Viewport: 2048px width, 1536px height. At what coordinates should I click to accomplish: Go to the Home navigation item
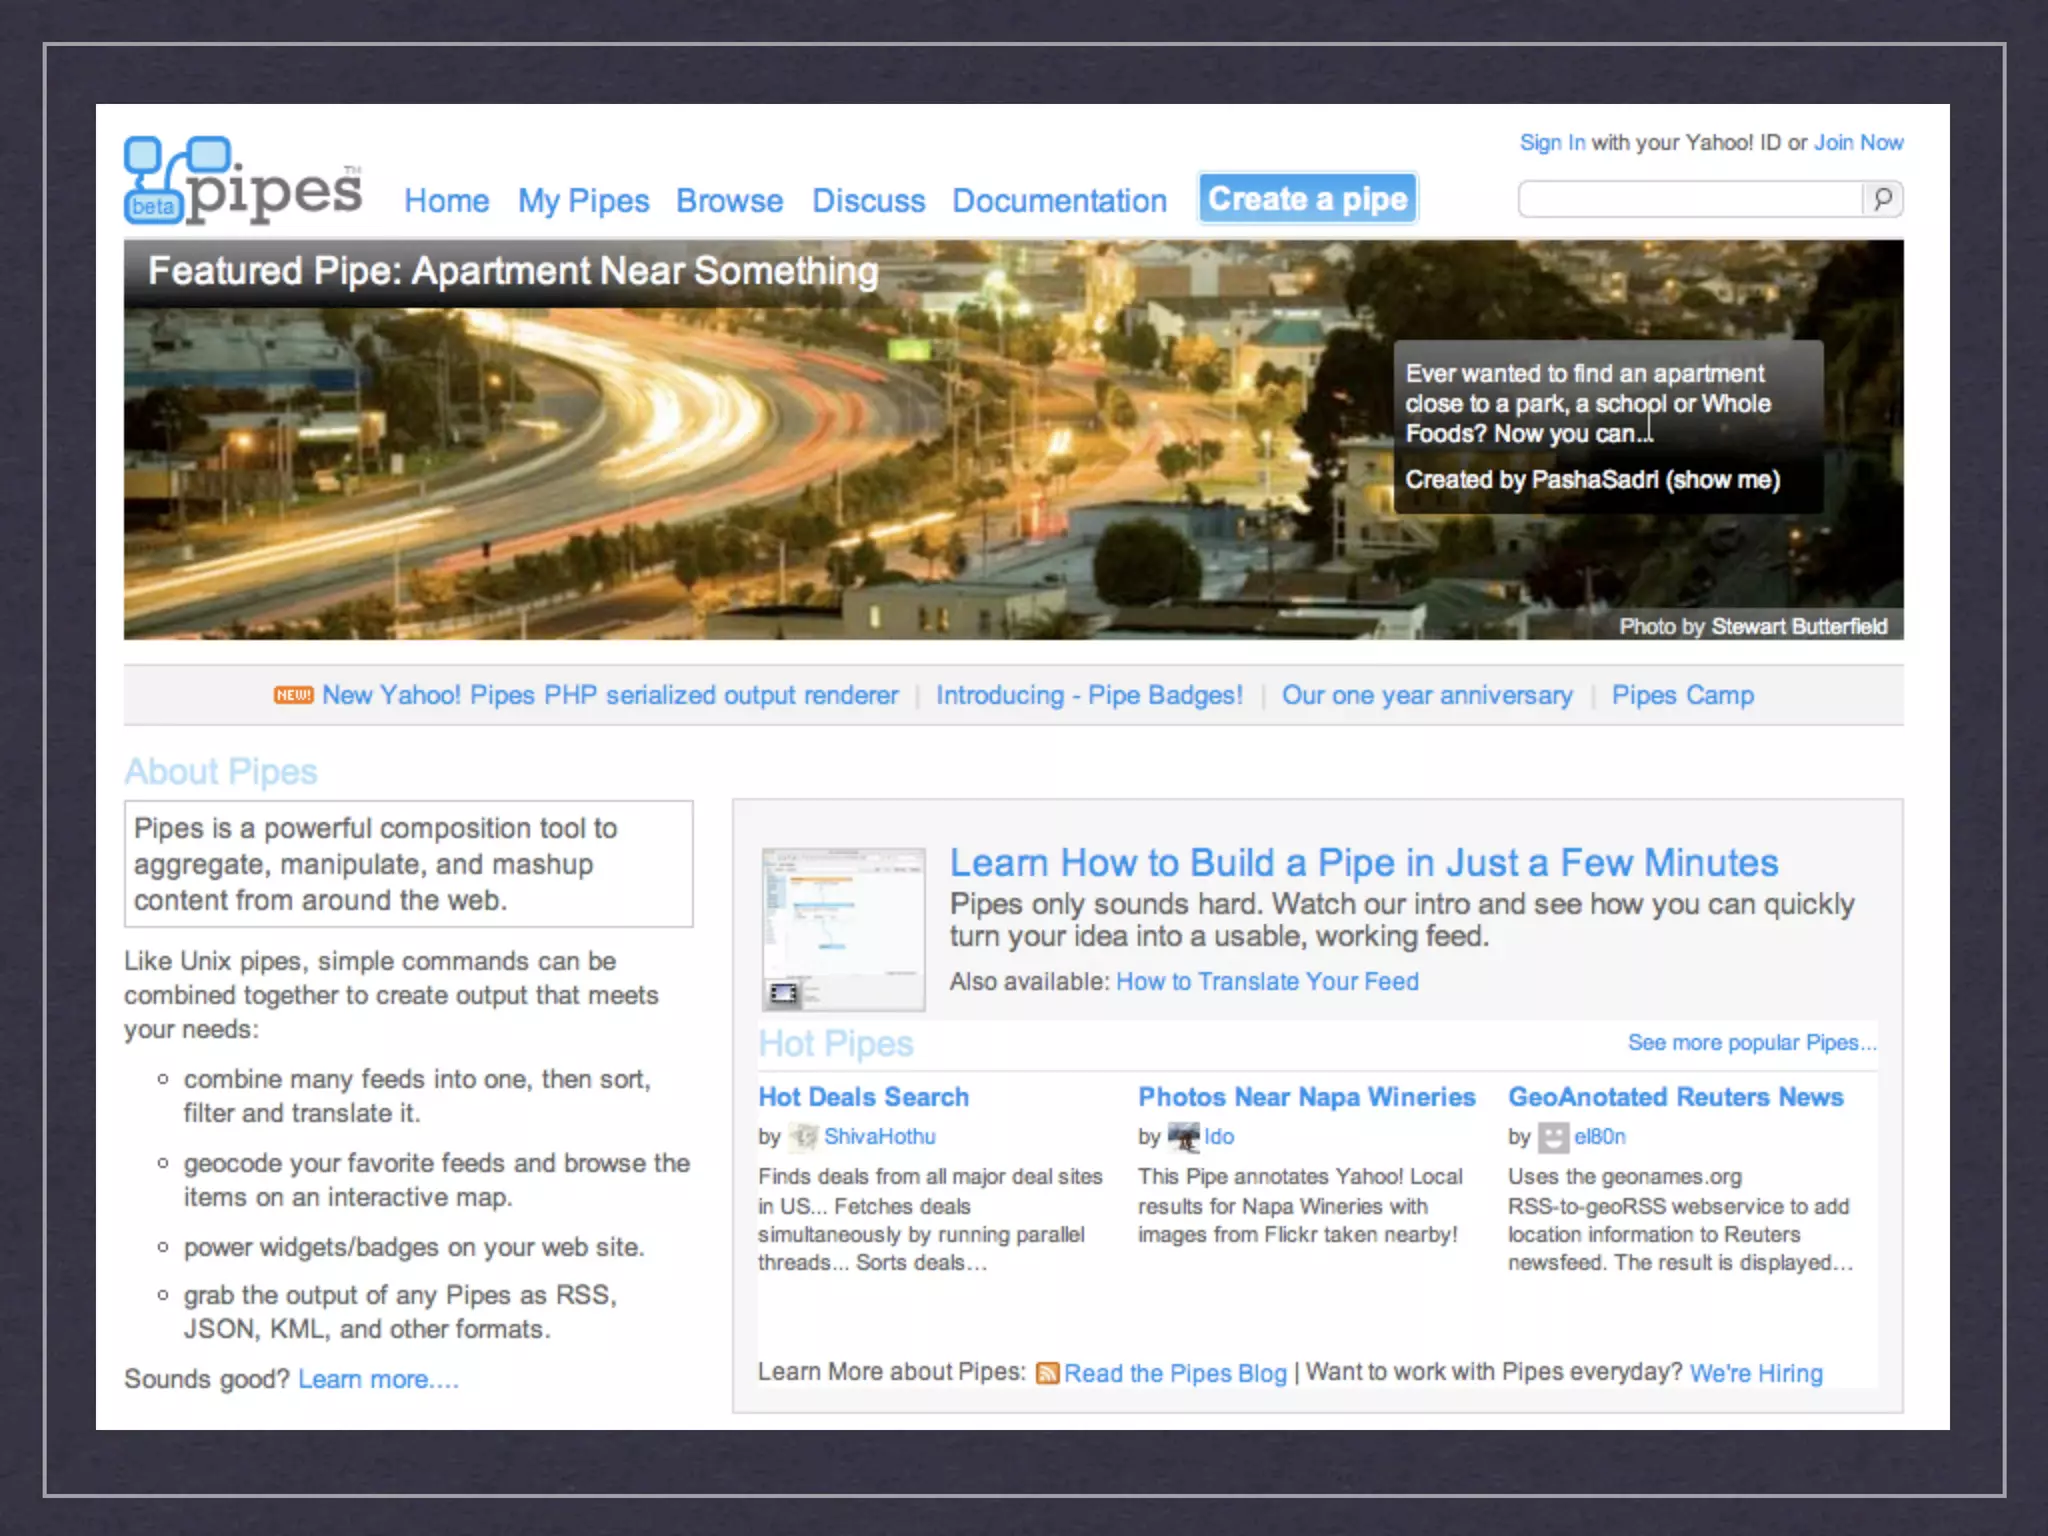point(446,201)
